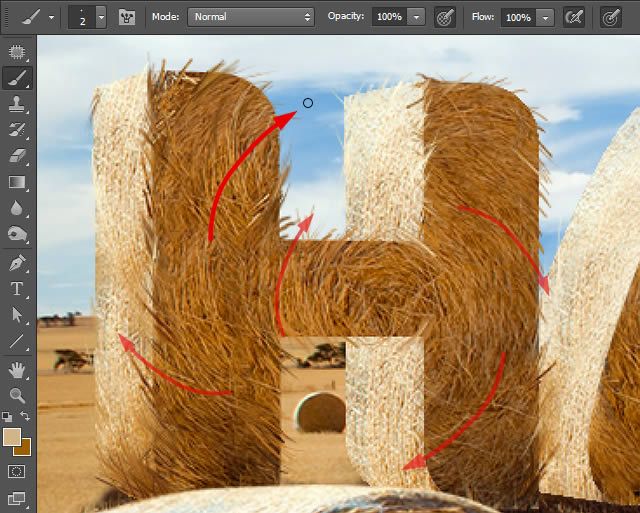This screenshot has height=513, width=640.
Task: Toggle pressure for brush size
Action: tap(611, 18)
